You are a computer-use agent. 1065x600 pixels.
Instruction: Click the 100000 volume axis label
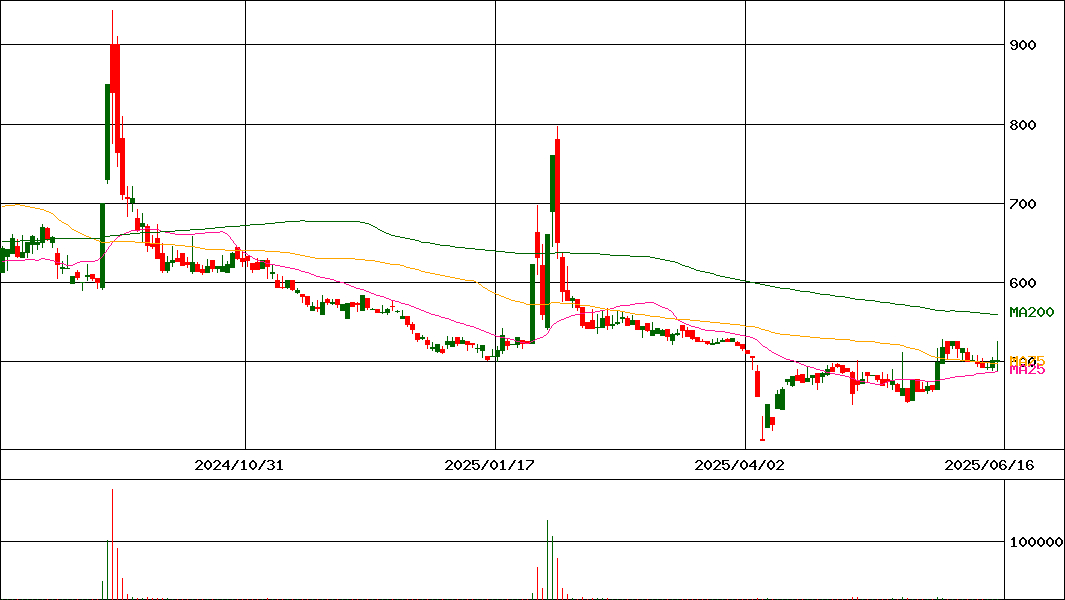pyautogui.click(x=1036, y=542)
